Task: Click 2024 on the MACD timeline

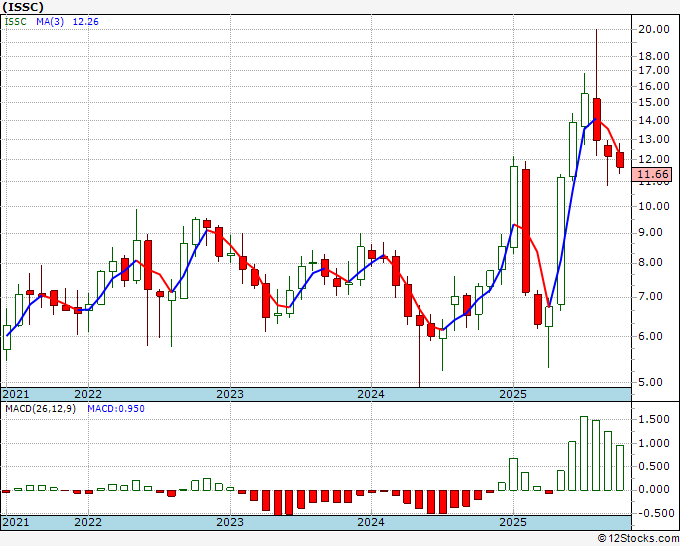Action: (x=371, y=522)
